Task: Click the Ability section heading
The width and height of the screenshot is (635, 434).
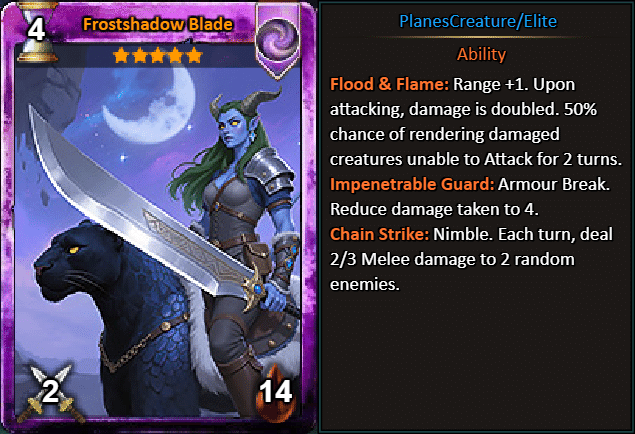Action: pos(481,54)
